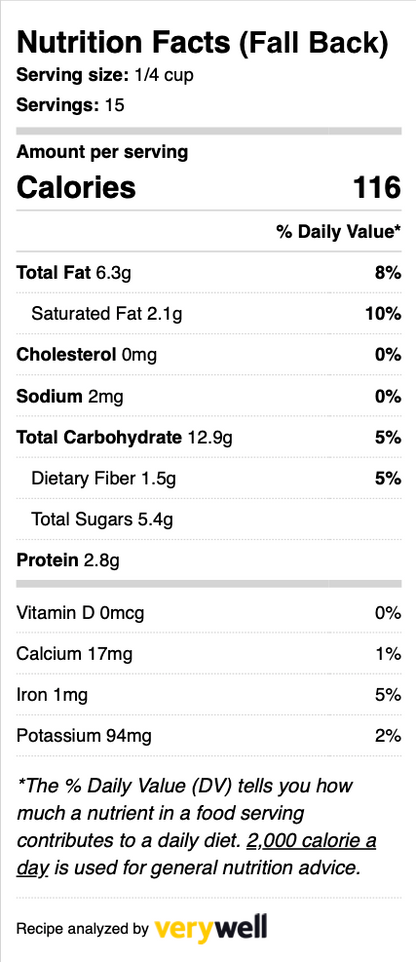Viewport: 416px width, 962px height.
Task: Click the Recipe analyzed by text
Action: 82,929
